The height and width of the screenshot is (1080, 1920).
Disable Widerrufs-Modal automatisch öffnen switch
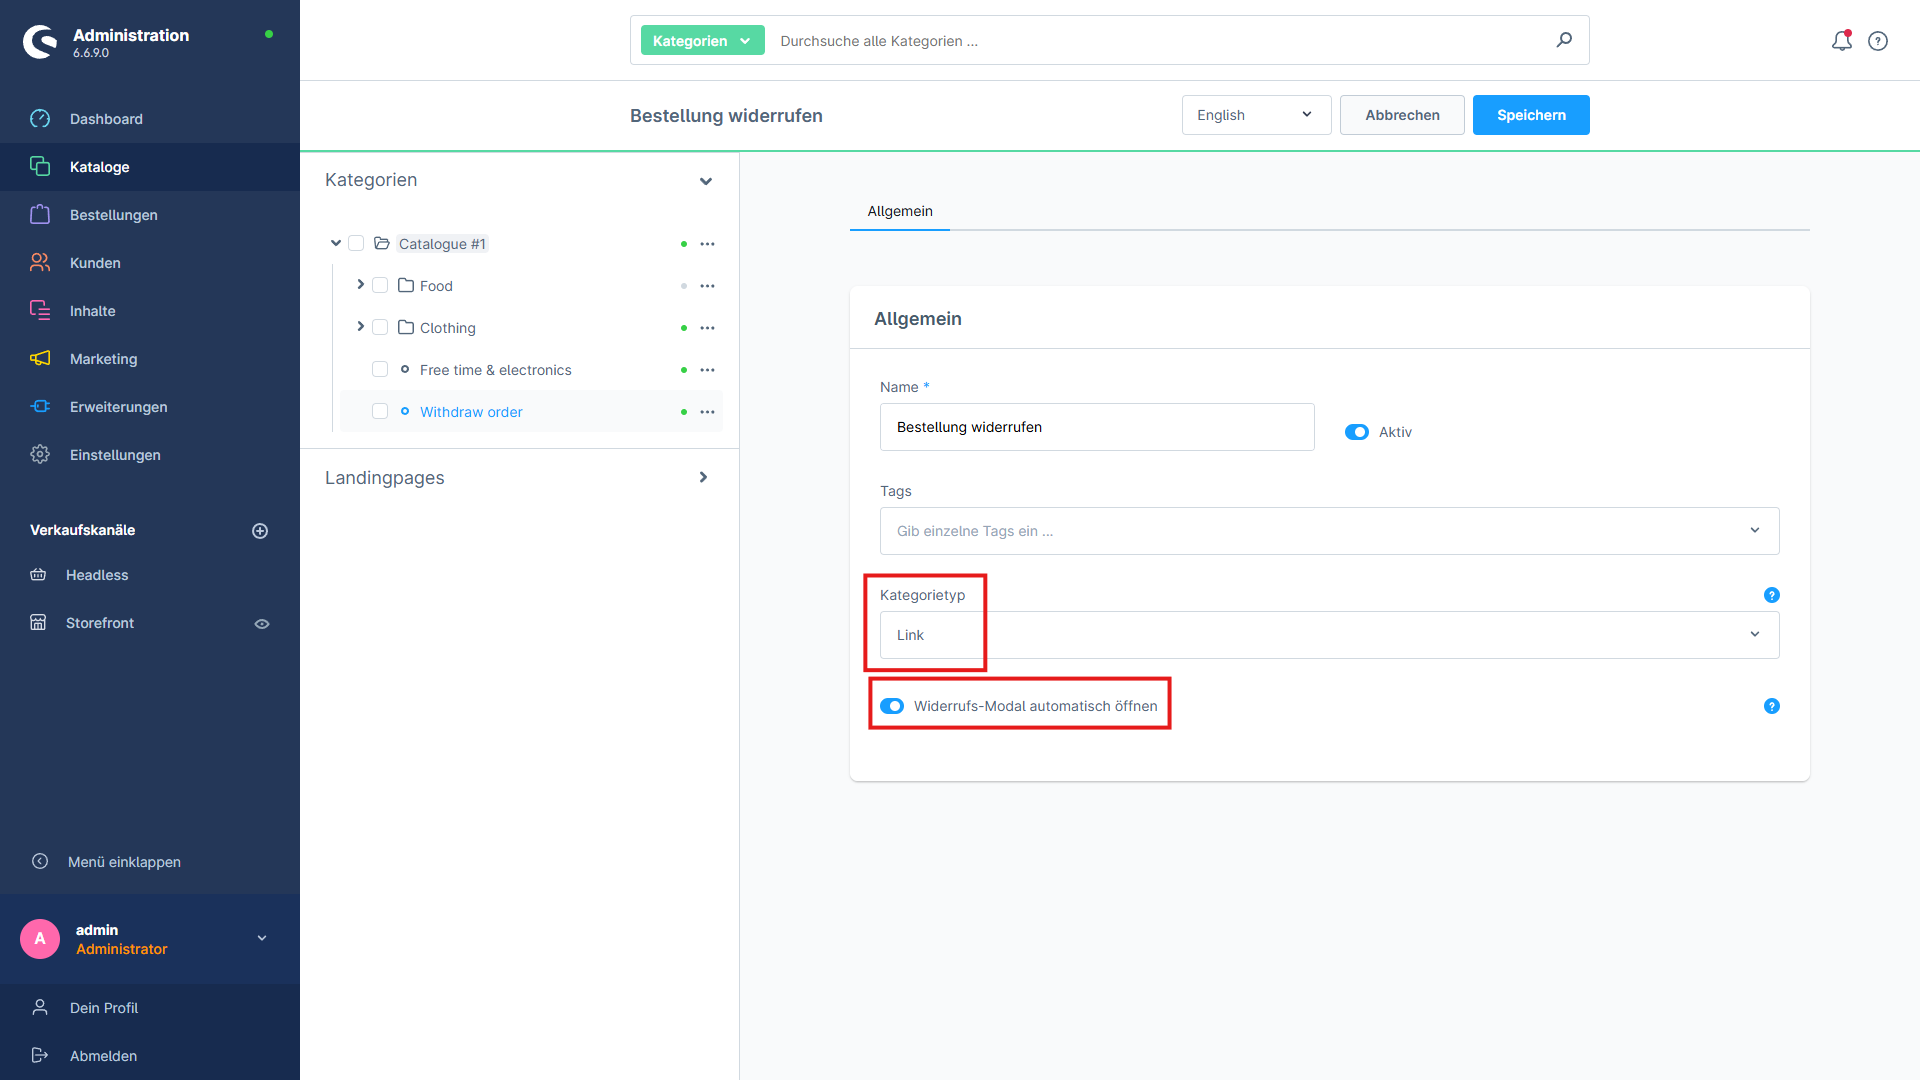click(892, 706)
